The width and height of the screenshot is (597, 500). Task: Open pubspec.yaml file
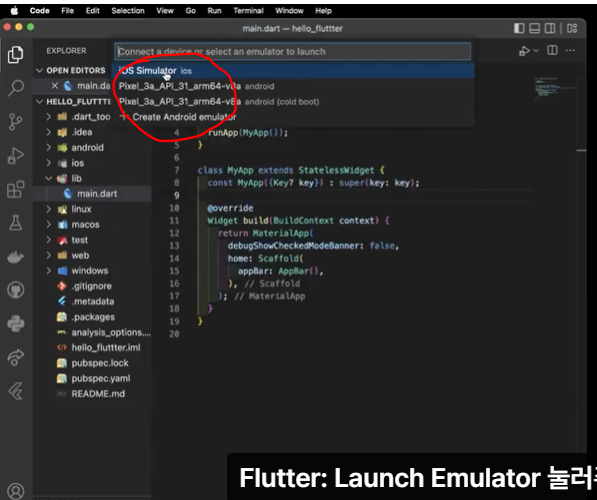coord(101,379)
